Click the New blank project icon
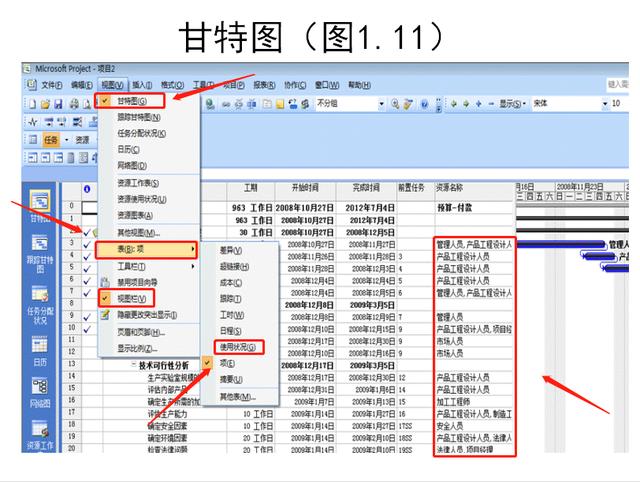Screen dimensions: 640x482 [x=32, y=104]
